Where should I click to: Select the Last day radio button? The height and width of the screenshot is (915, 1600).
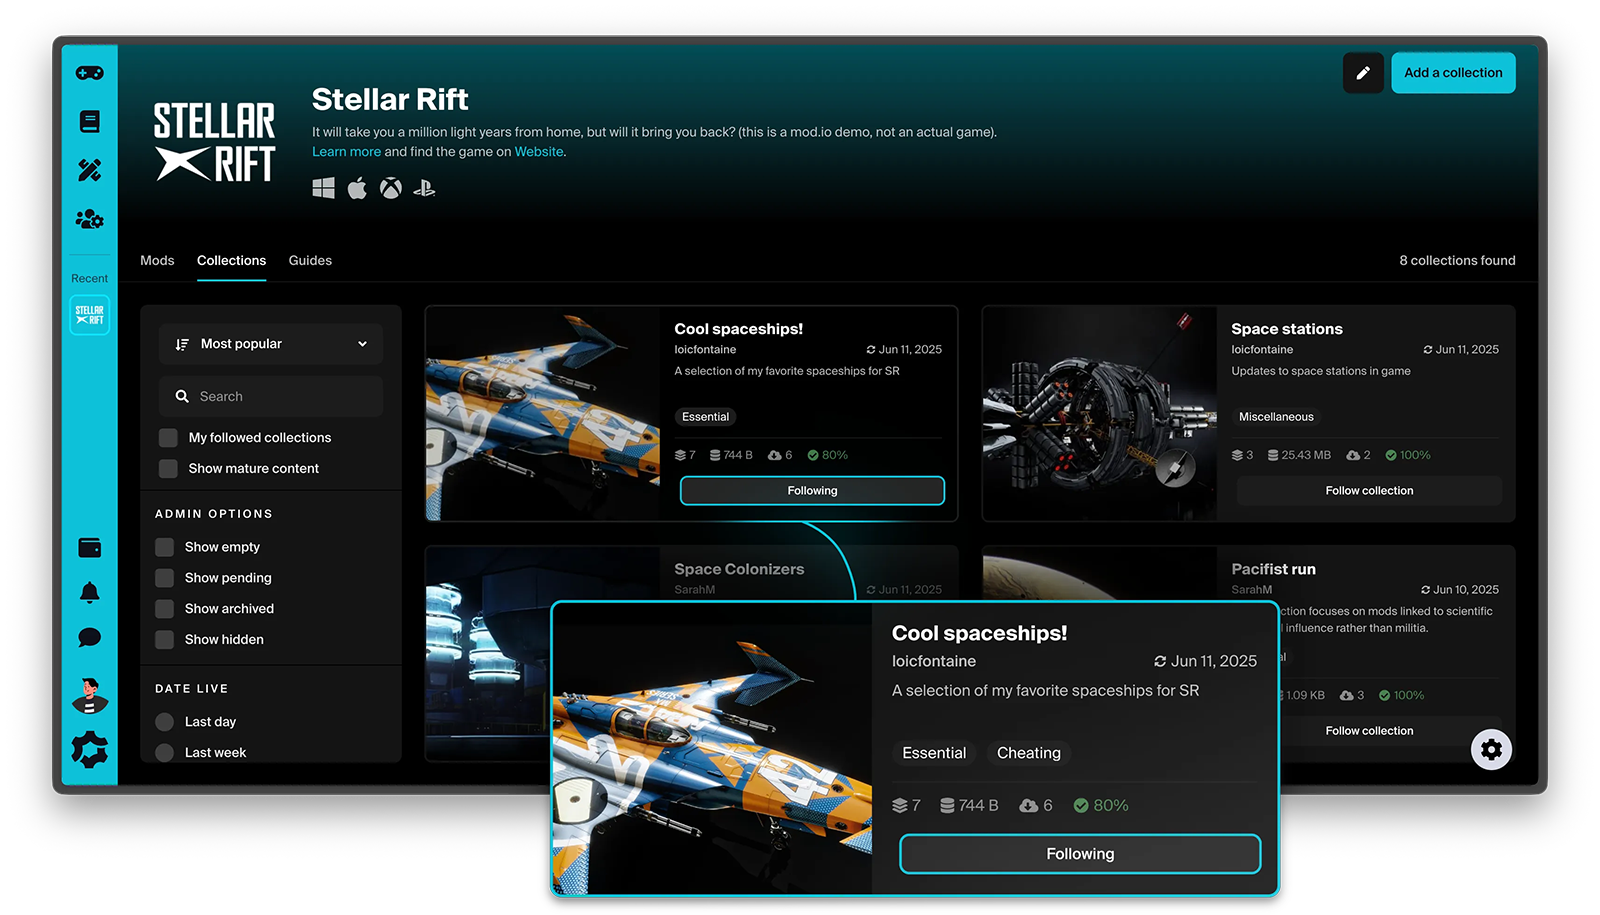164,721
